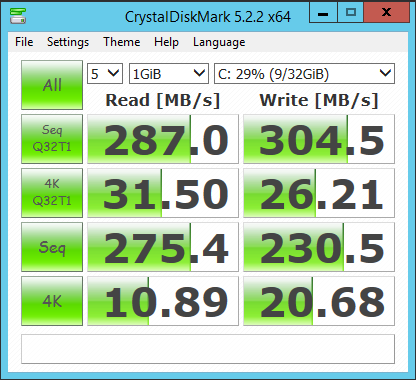This screenshot has height=380, width=416.
Task: Click the CrystalDiskMark app icon in title bar
Action: 18,16
